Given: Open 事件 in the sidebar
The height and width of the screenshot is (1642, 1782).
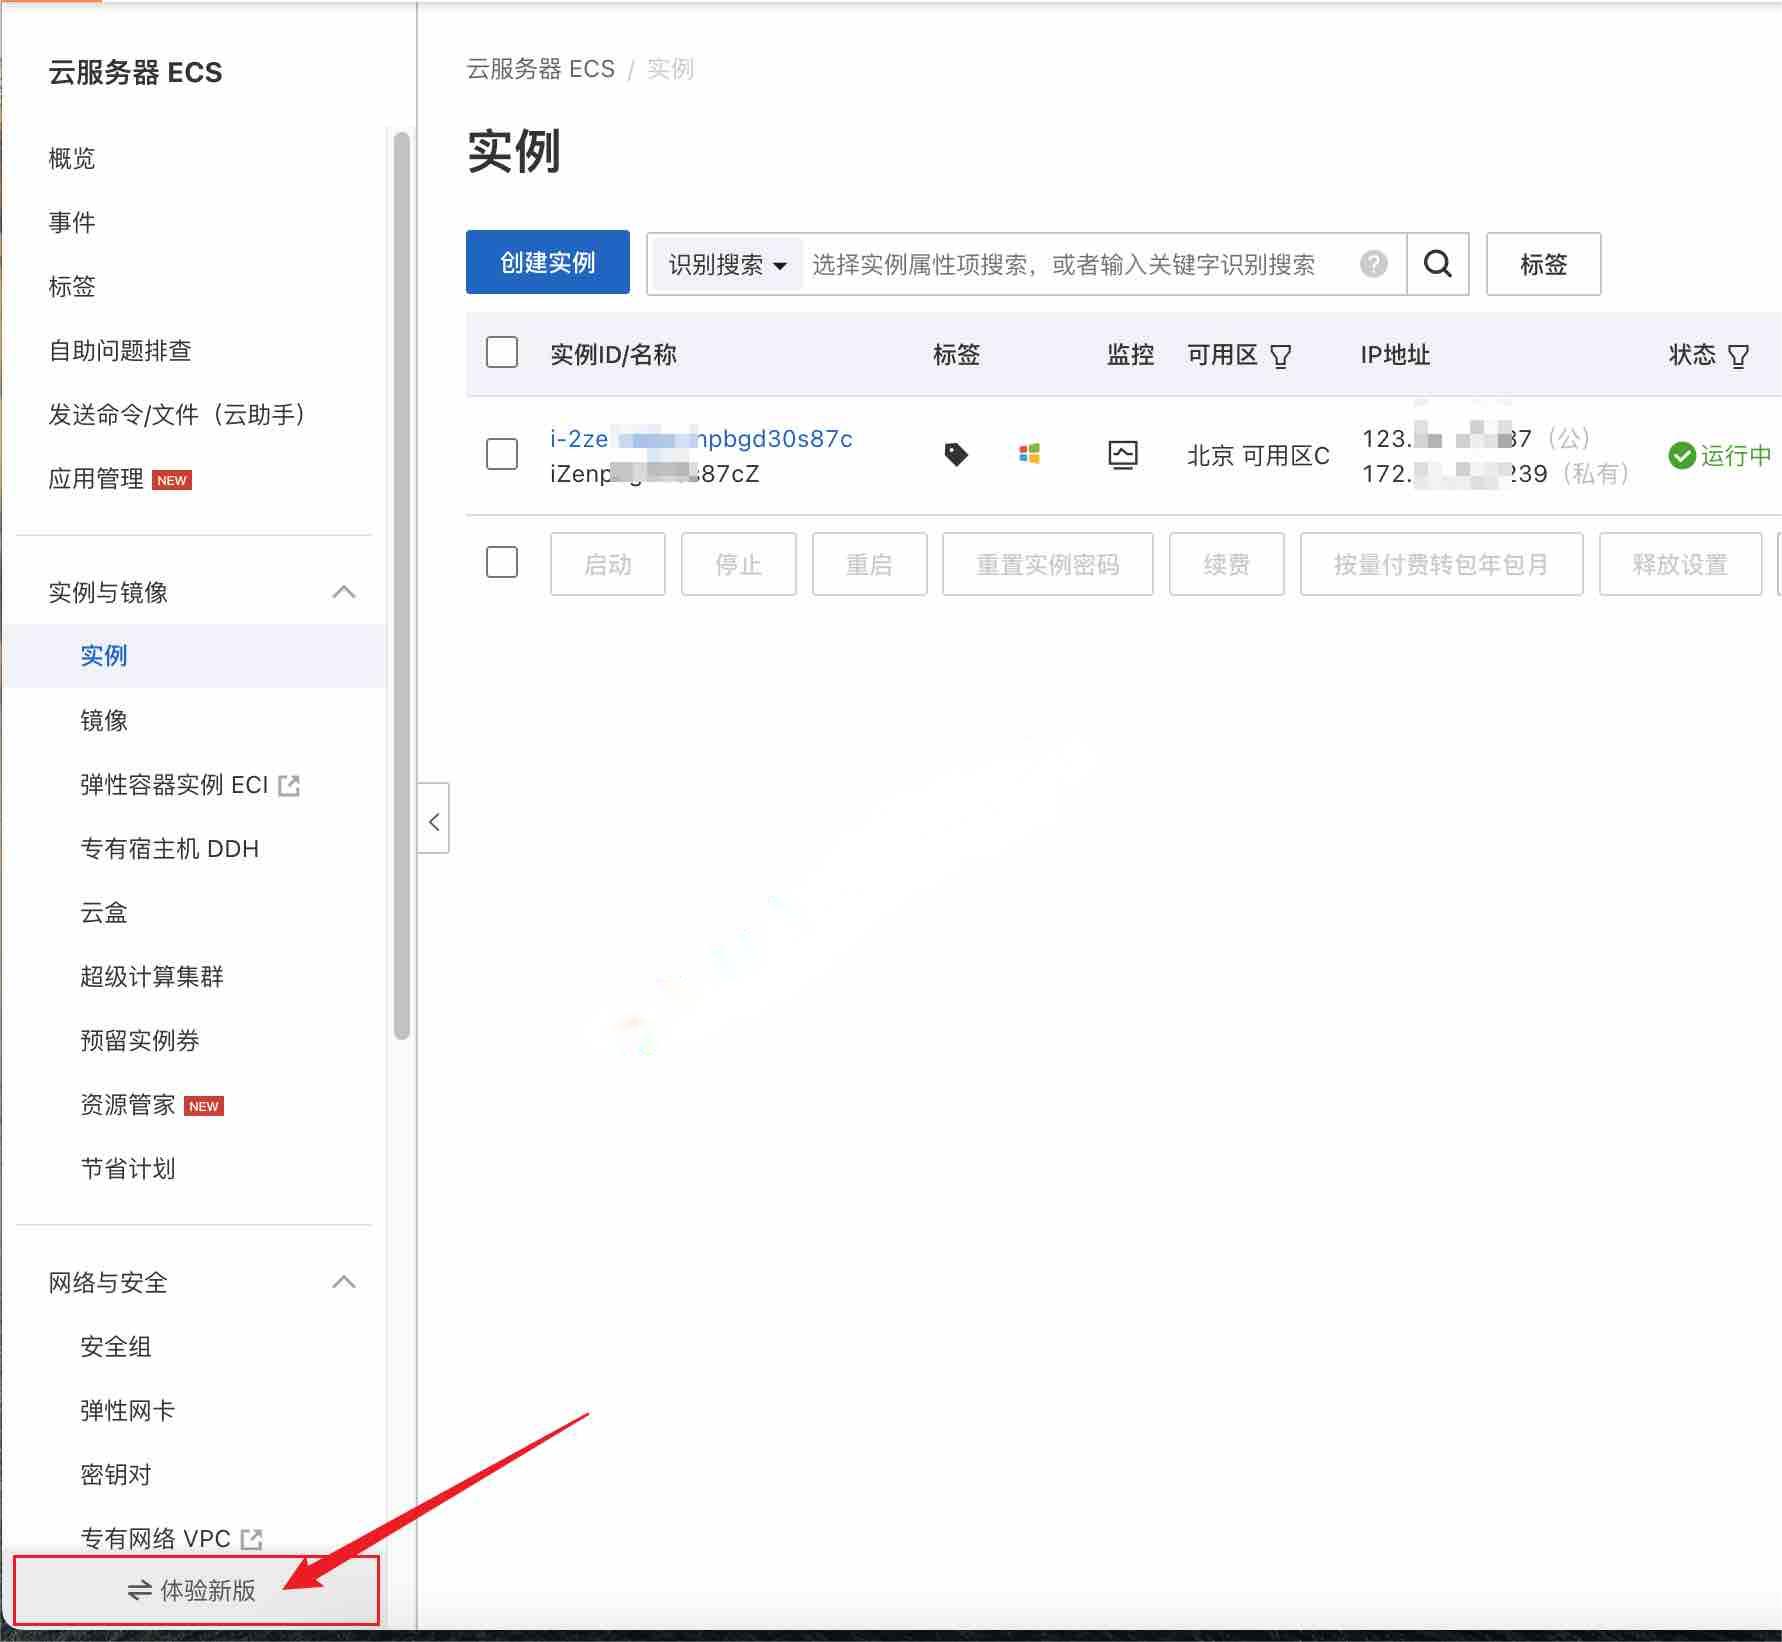Looking at the screenshot, I should (x=72, y=222).
